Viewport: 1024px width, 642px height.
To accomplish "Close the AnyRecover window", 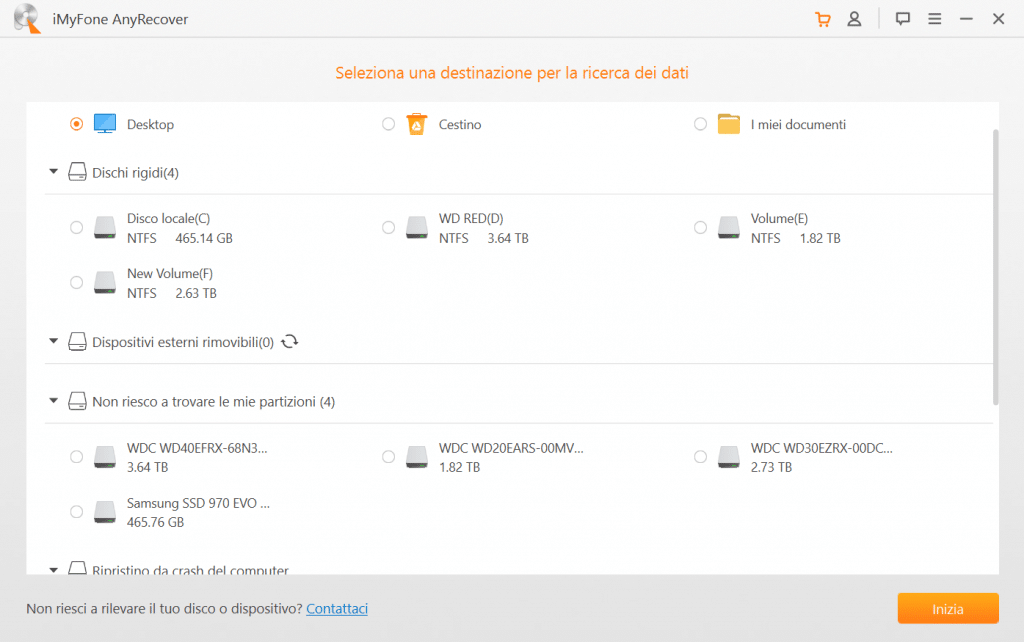I will [x=999, y=19].
